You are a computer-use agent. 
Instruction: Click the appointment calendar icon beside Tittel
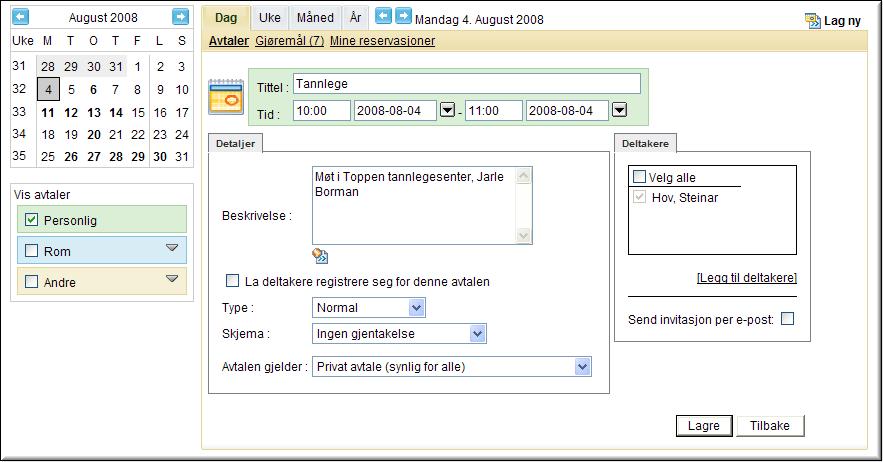[x=226, y=96]
